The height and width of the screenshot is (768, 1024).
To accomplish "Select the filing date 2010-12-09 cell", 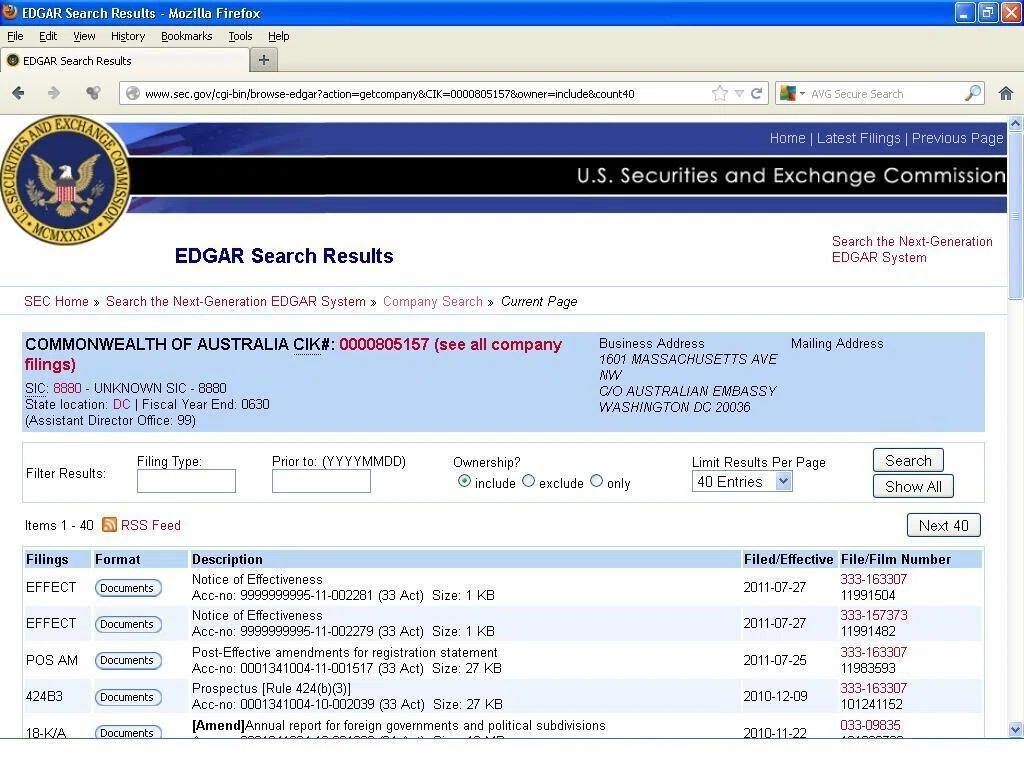I will (775, 696).
